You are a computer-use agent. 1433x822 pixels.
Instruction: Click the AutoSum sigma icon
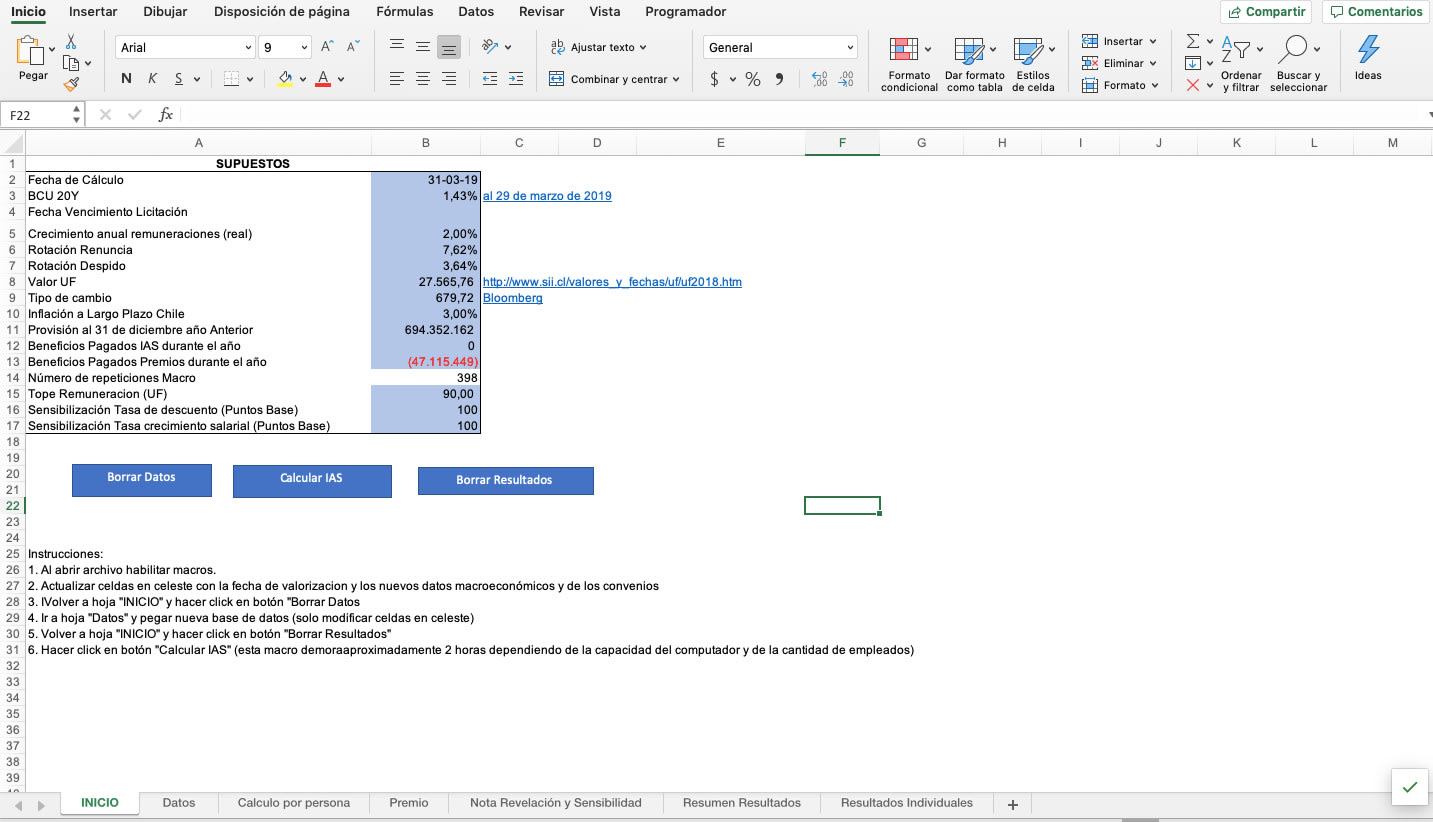[1192, 41]
